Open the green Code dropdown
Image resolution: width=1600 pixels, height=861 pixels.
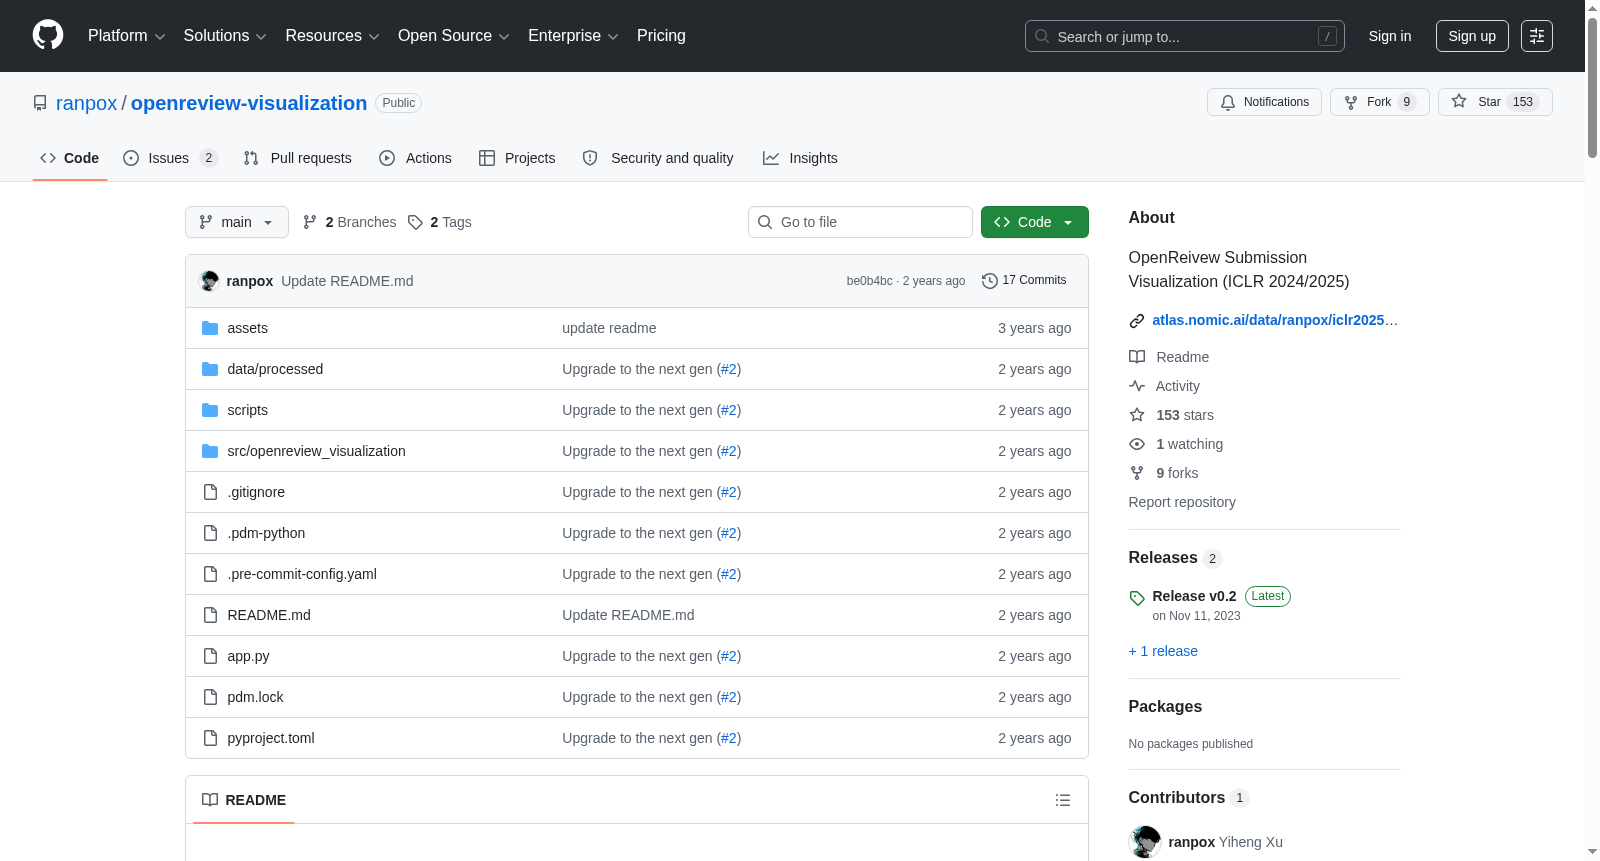(x=1034, y=222)
